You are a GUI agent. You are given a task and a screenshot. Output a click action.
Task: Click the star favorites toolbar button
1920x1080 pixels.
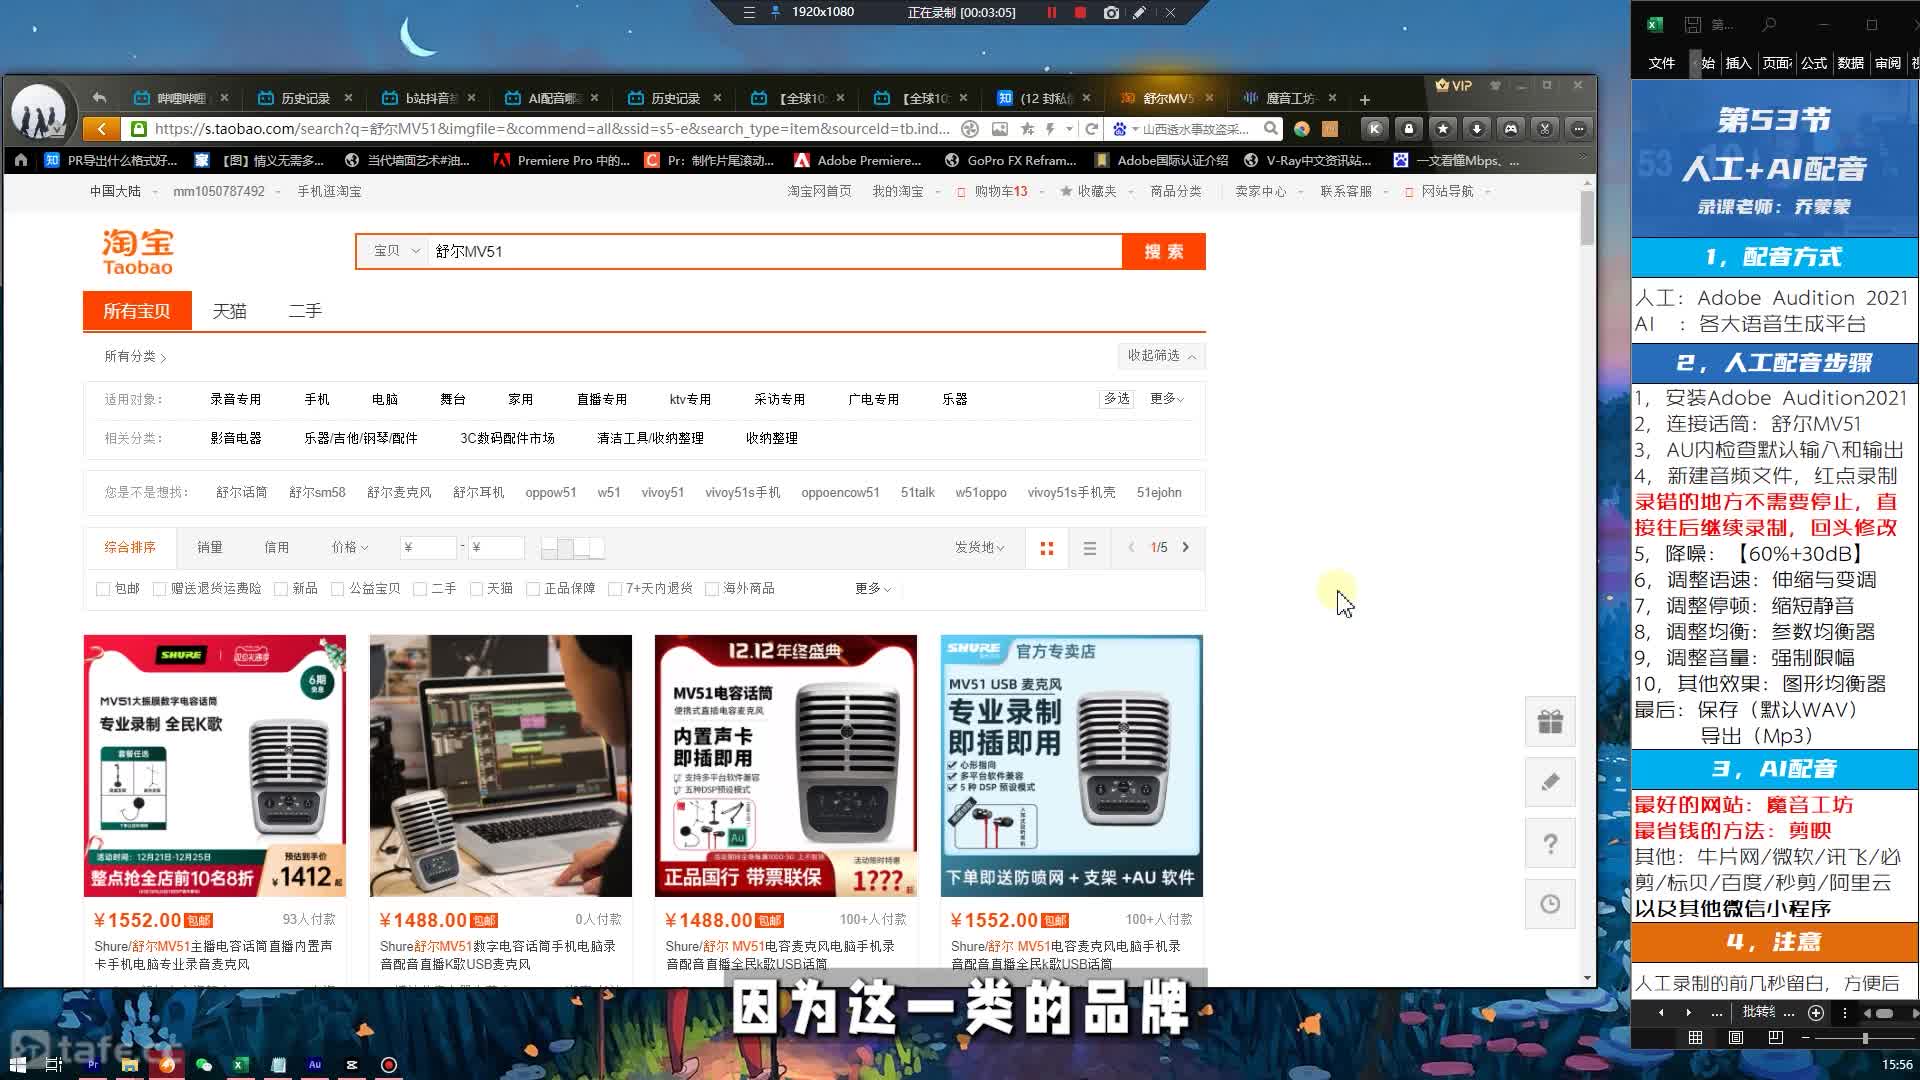[x=1443, y=128]
